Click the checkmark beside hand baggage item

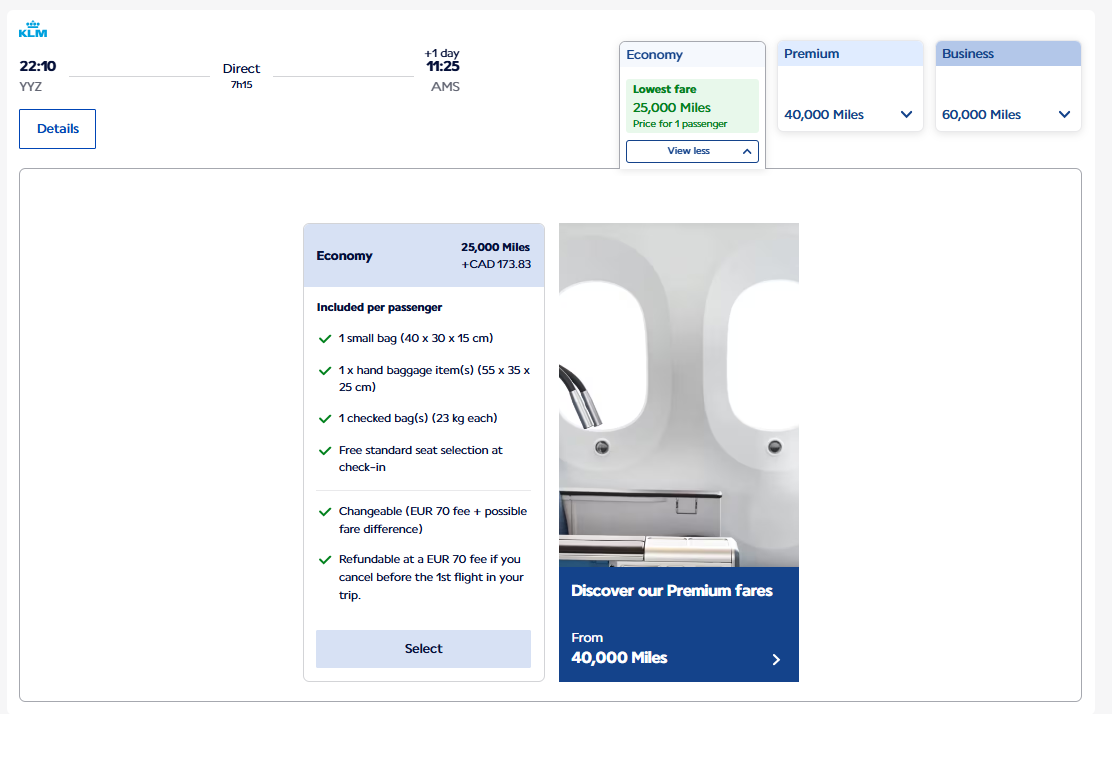point(324,370)
